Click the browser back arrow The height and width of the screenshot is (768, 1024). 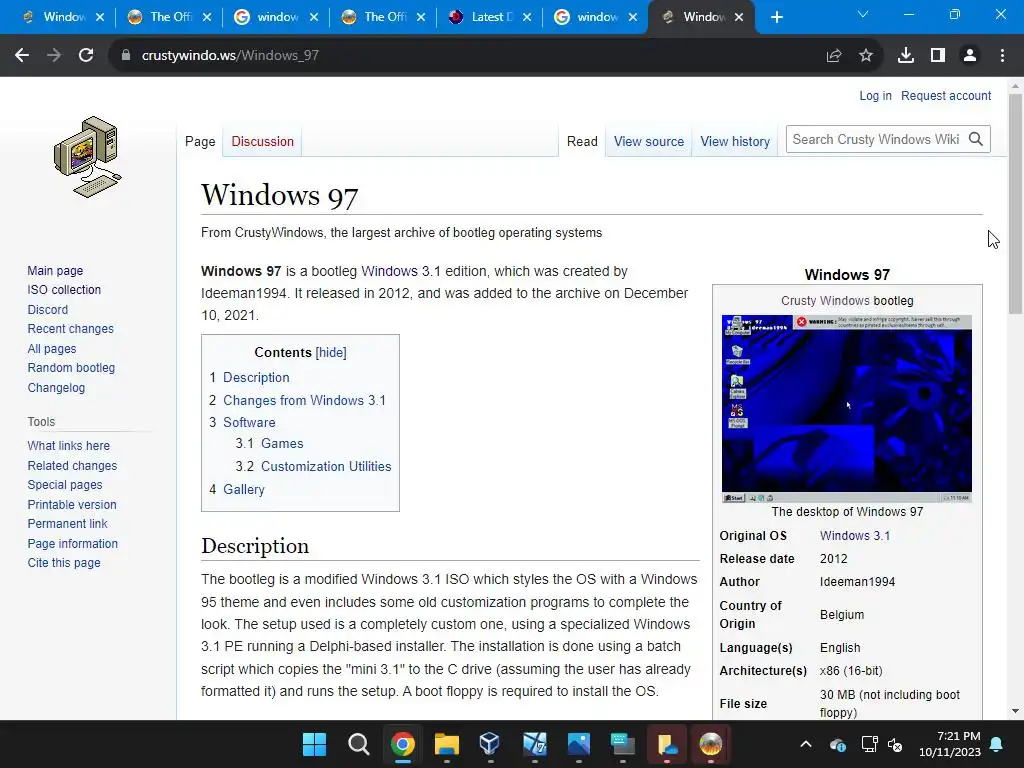(22, 56)
